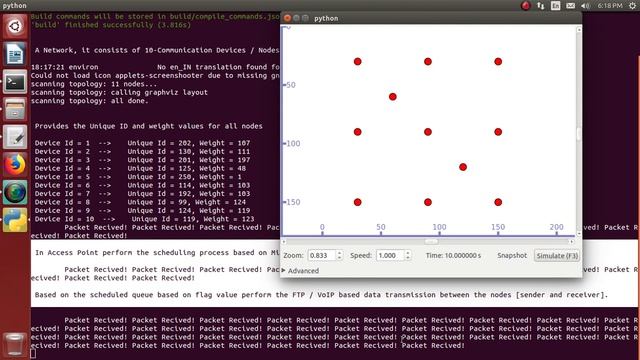Open the Trash in the dock
This screenshot has height=360, width=640.
[x=15, y=344]
